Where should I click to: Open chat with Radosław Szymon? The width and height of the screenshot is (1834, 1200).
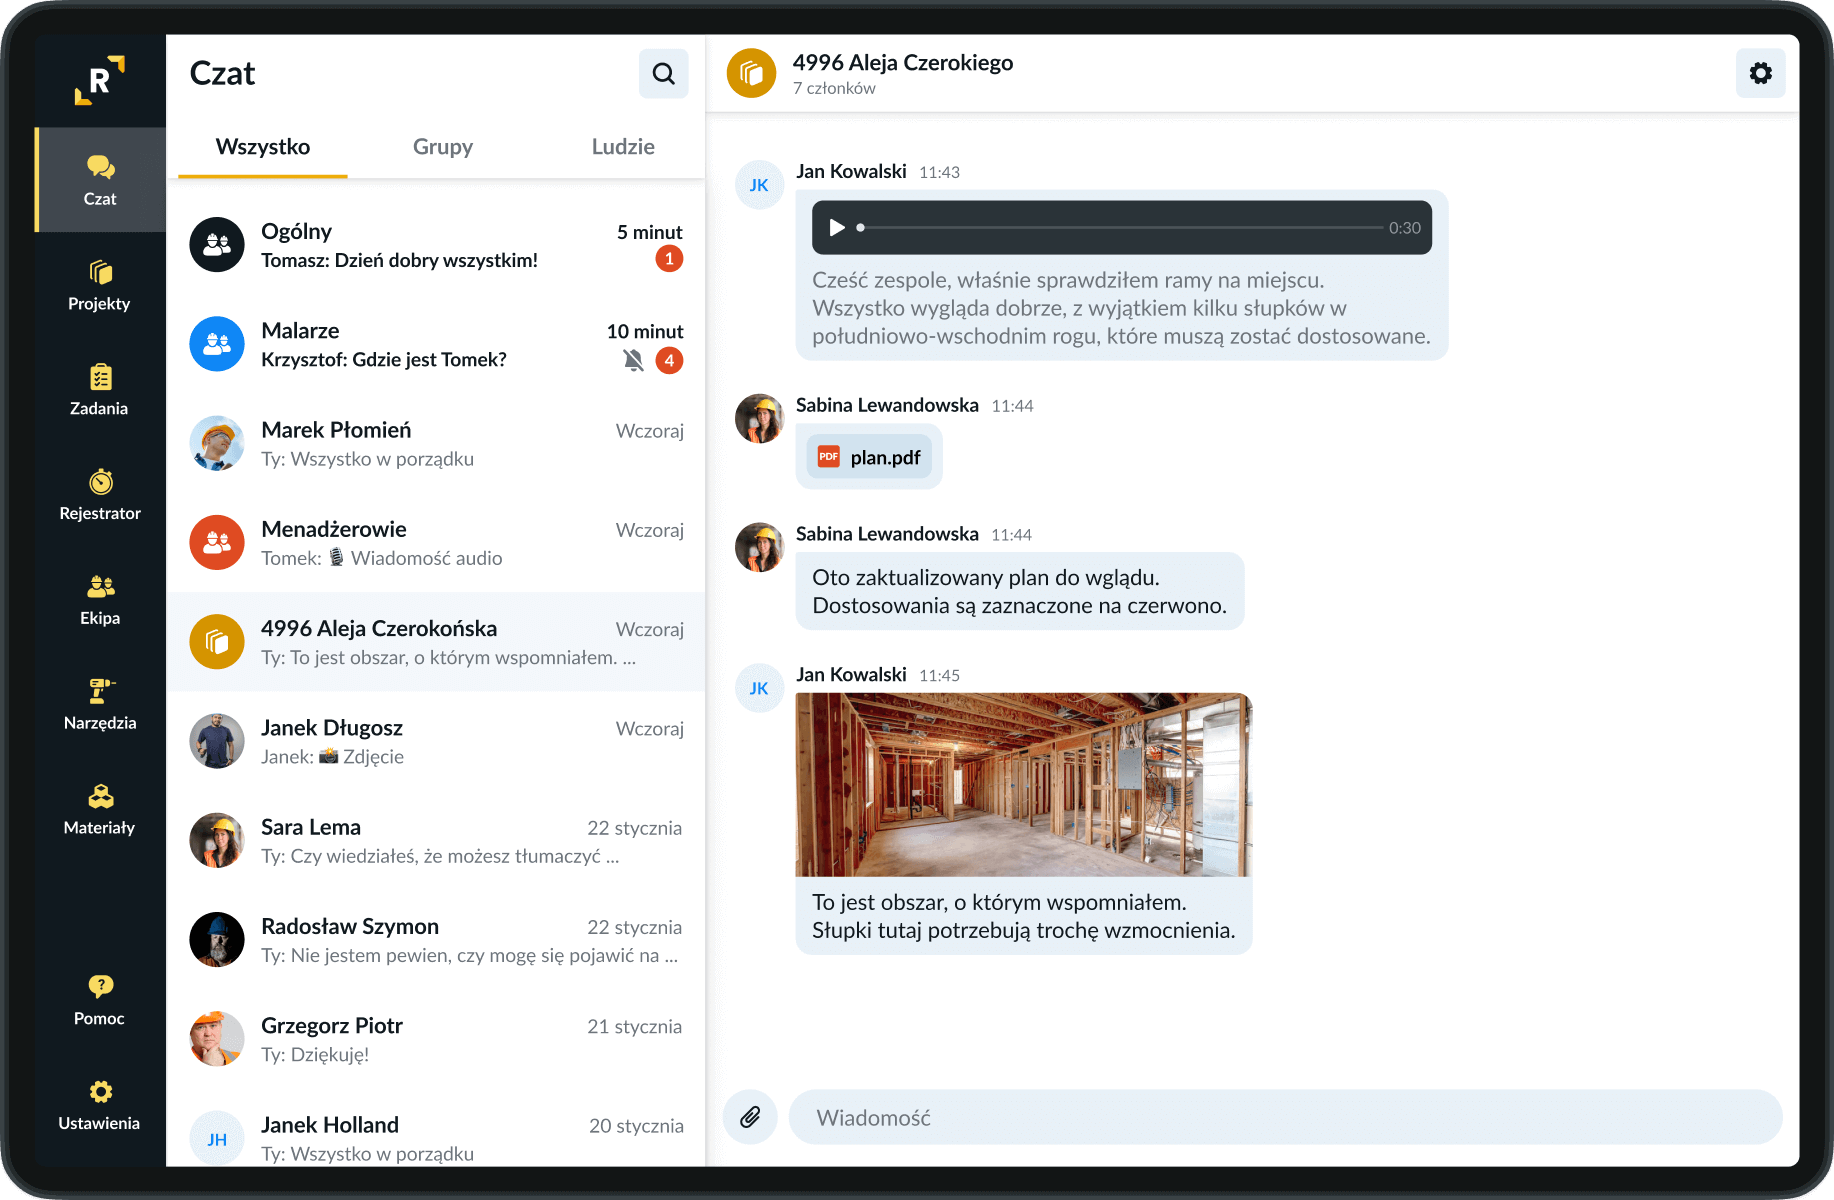coord(436,939)
